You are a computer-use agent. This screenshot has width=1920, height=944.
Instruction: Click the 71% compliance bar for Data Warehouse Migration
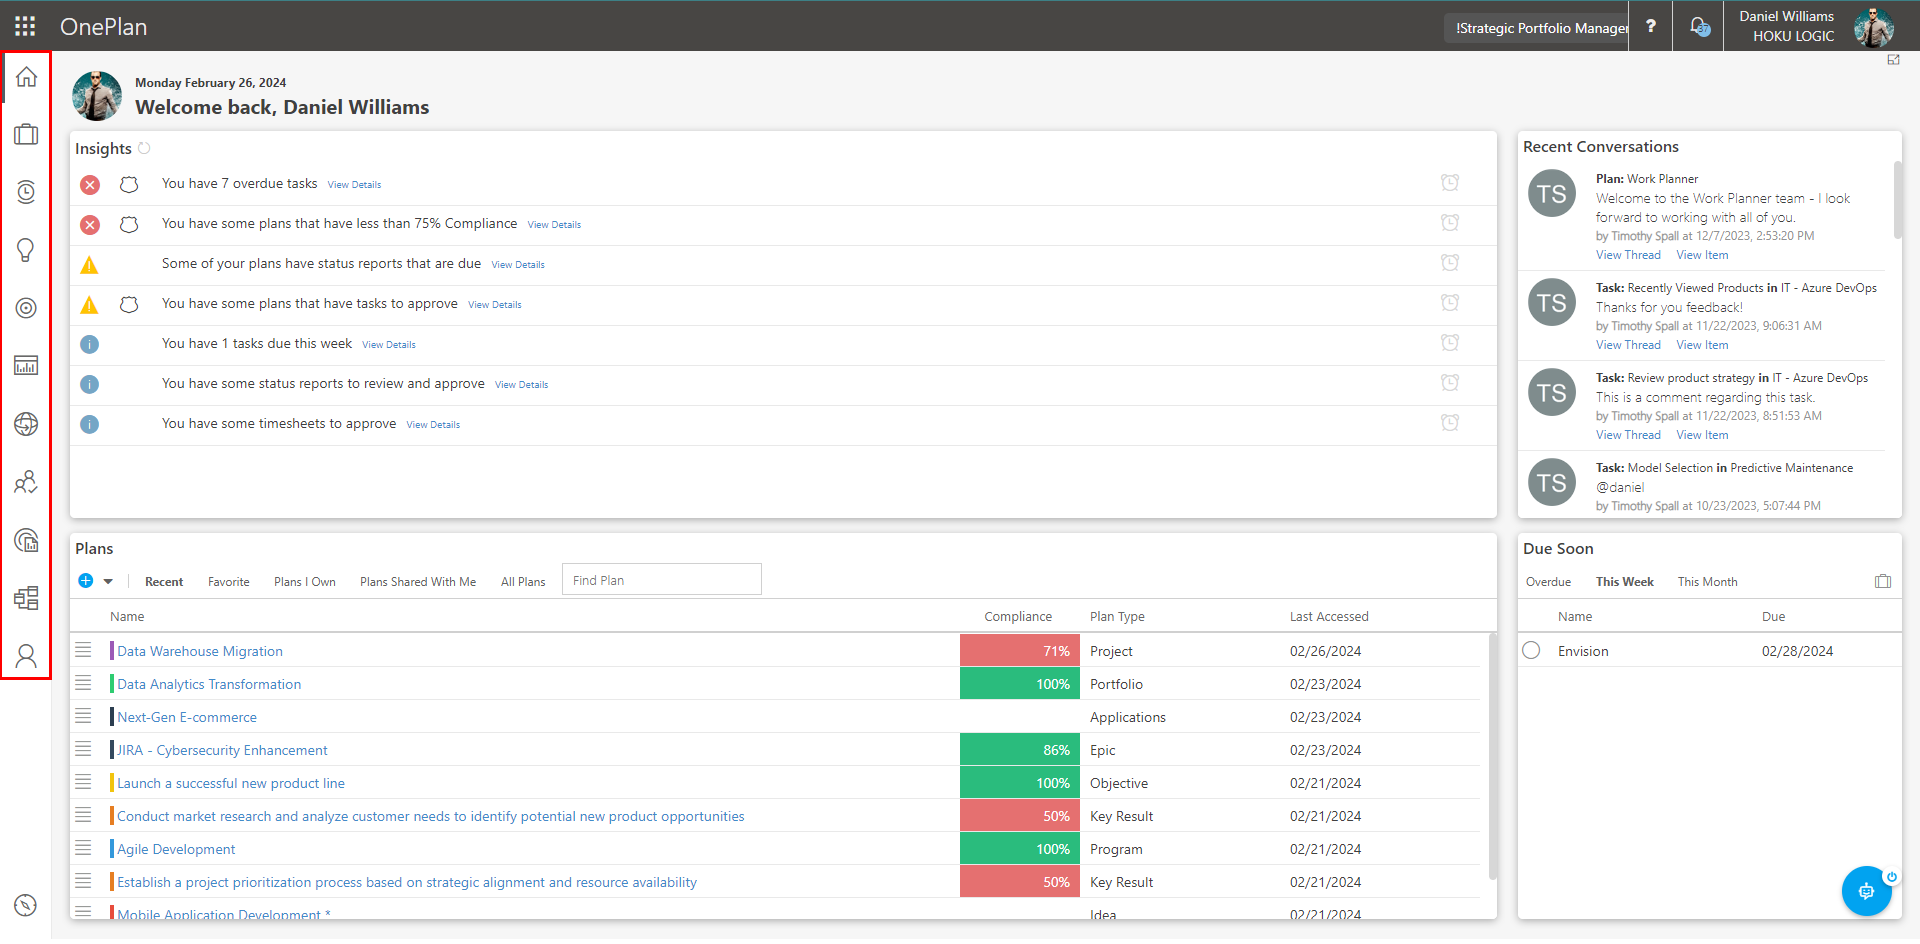coord(1019,650)
